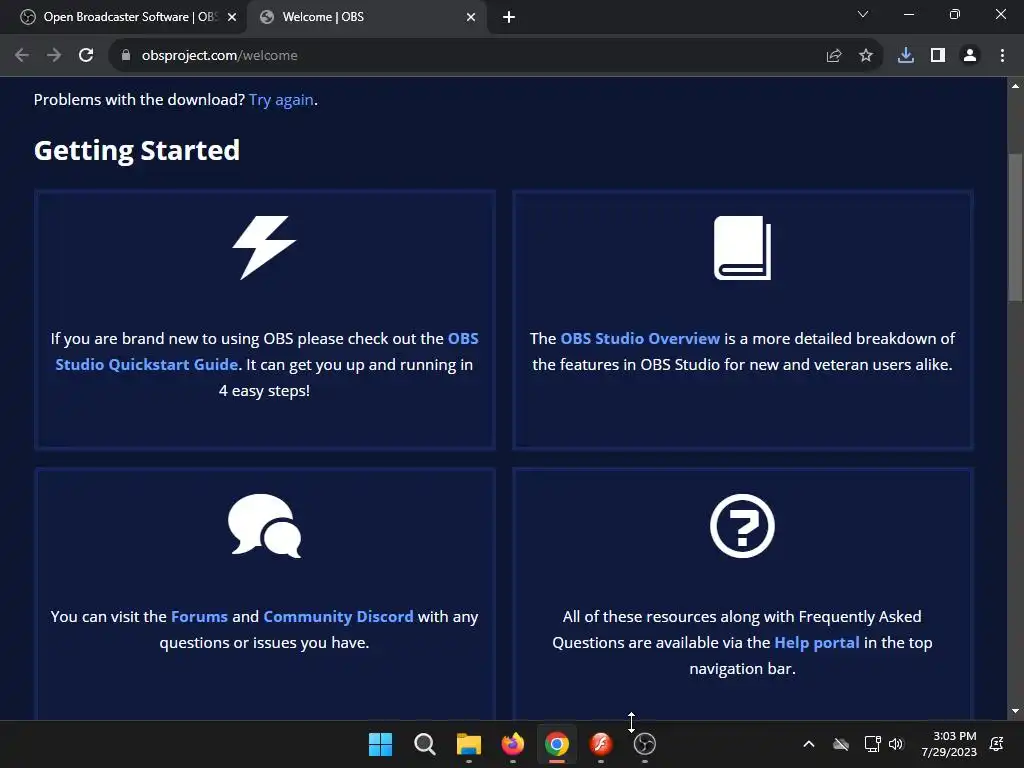Image resolution: width=1024 pixels, height=768 pixels.
Task: Open the notification center icon
Action: pos(997,744)
